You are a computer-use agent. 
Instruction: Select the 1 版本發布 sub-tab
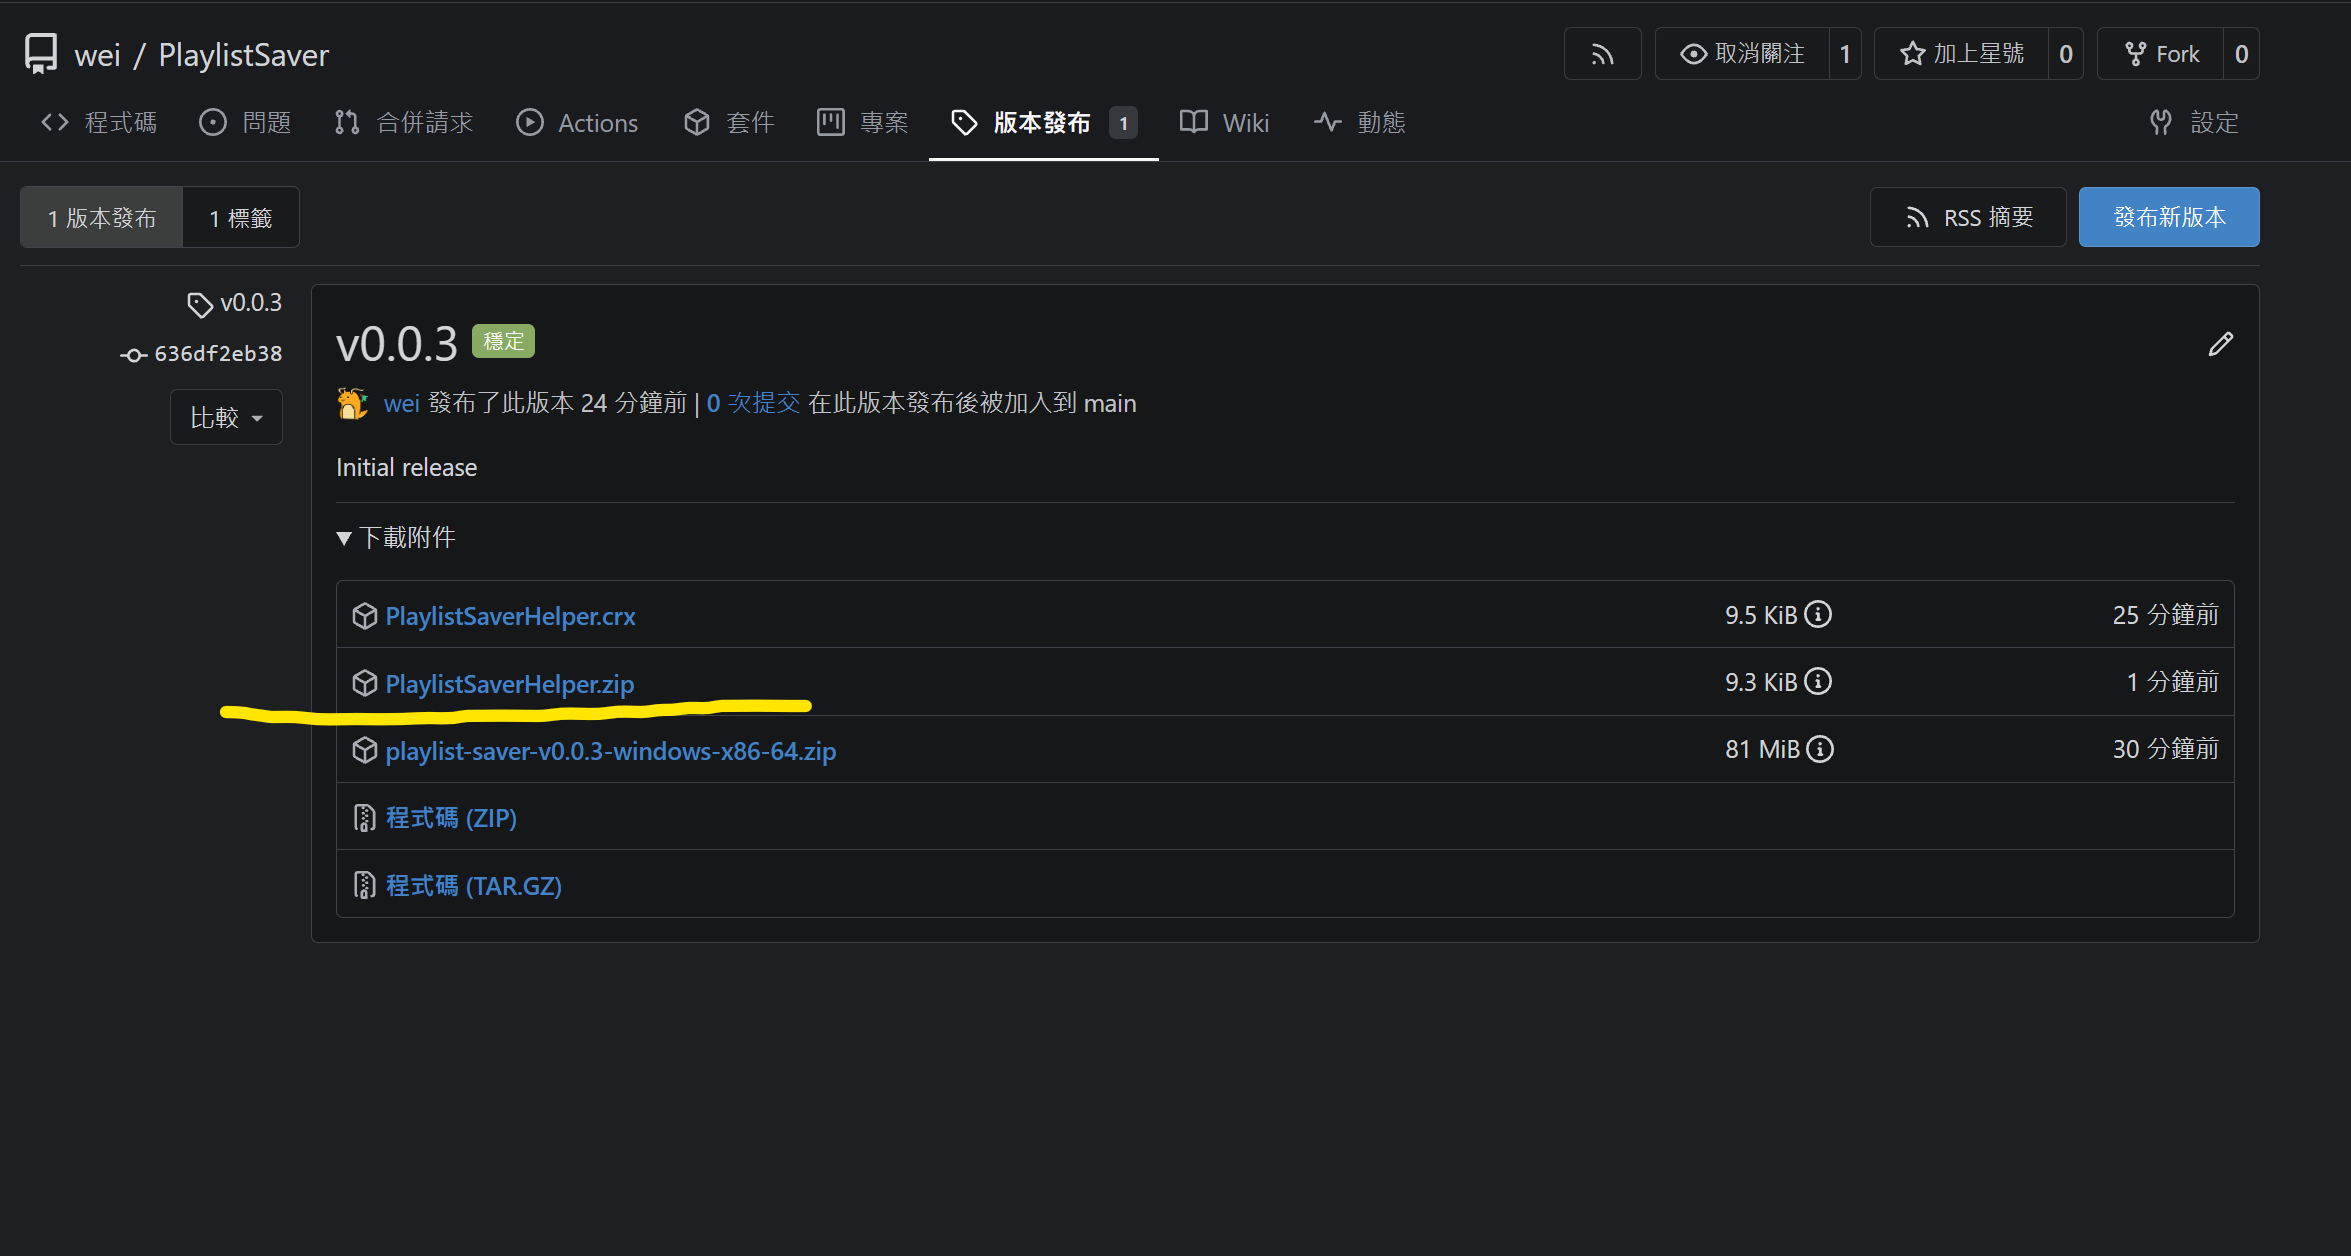pos(102,217)
